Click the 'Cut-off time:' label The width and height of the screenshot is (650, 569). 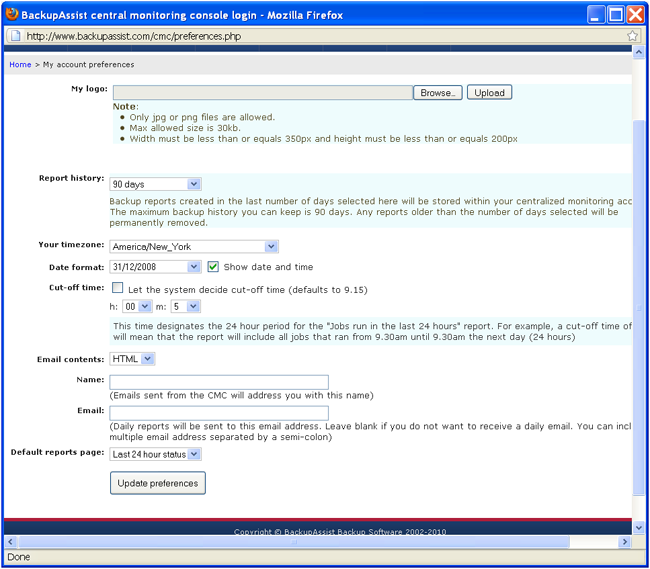click(x=77, y=287)
